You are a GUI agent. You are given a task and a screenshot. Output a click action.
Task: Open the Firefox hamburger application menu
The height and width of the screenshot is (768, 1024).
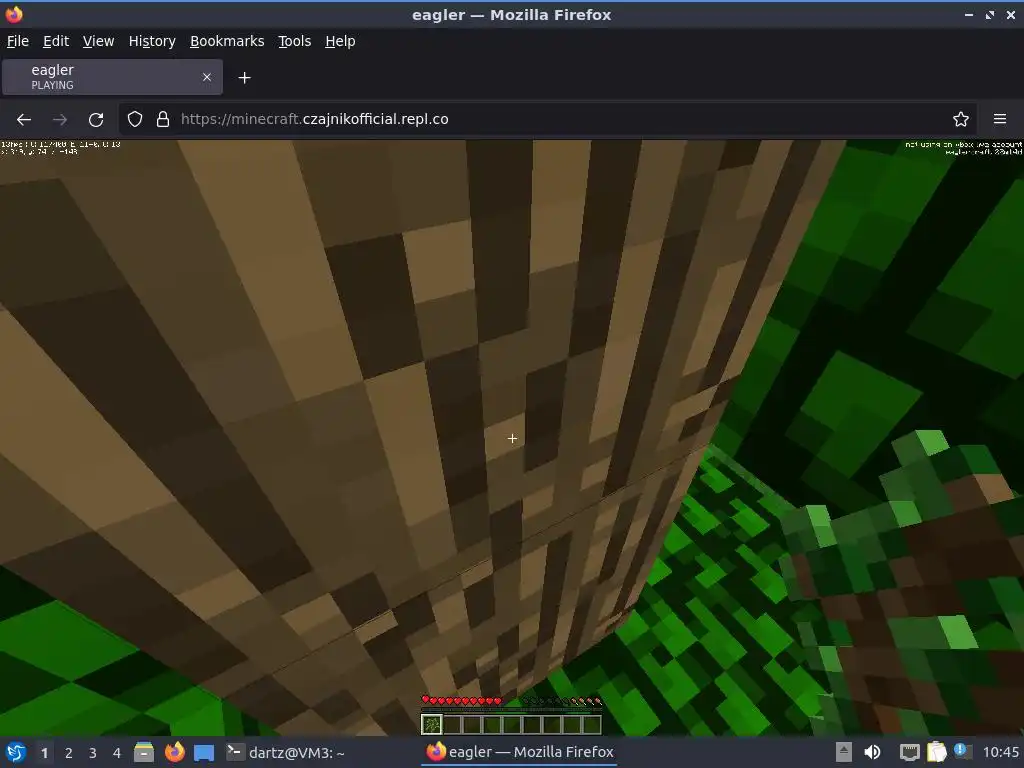click(x=1000, y=119)
